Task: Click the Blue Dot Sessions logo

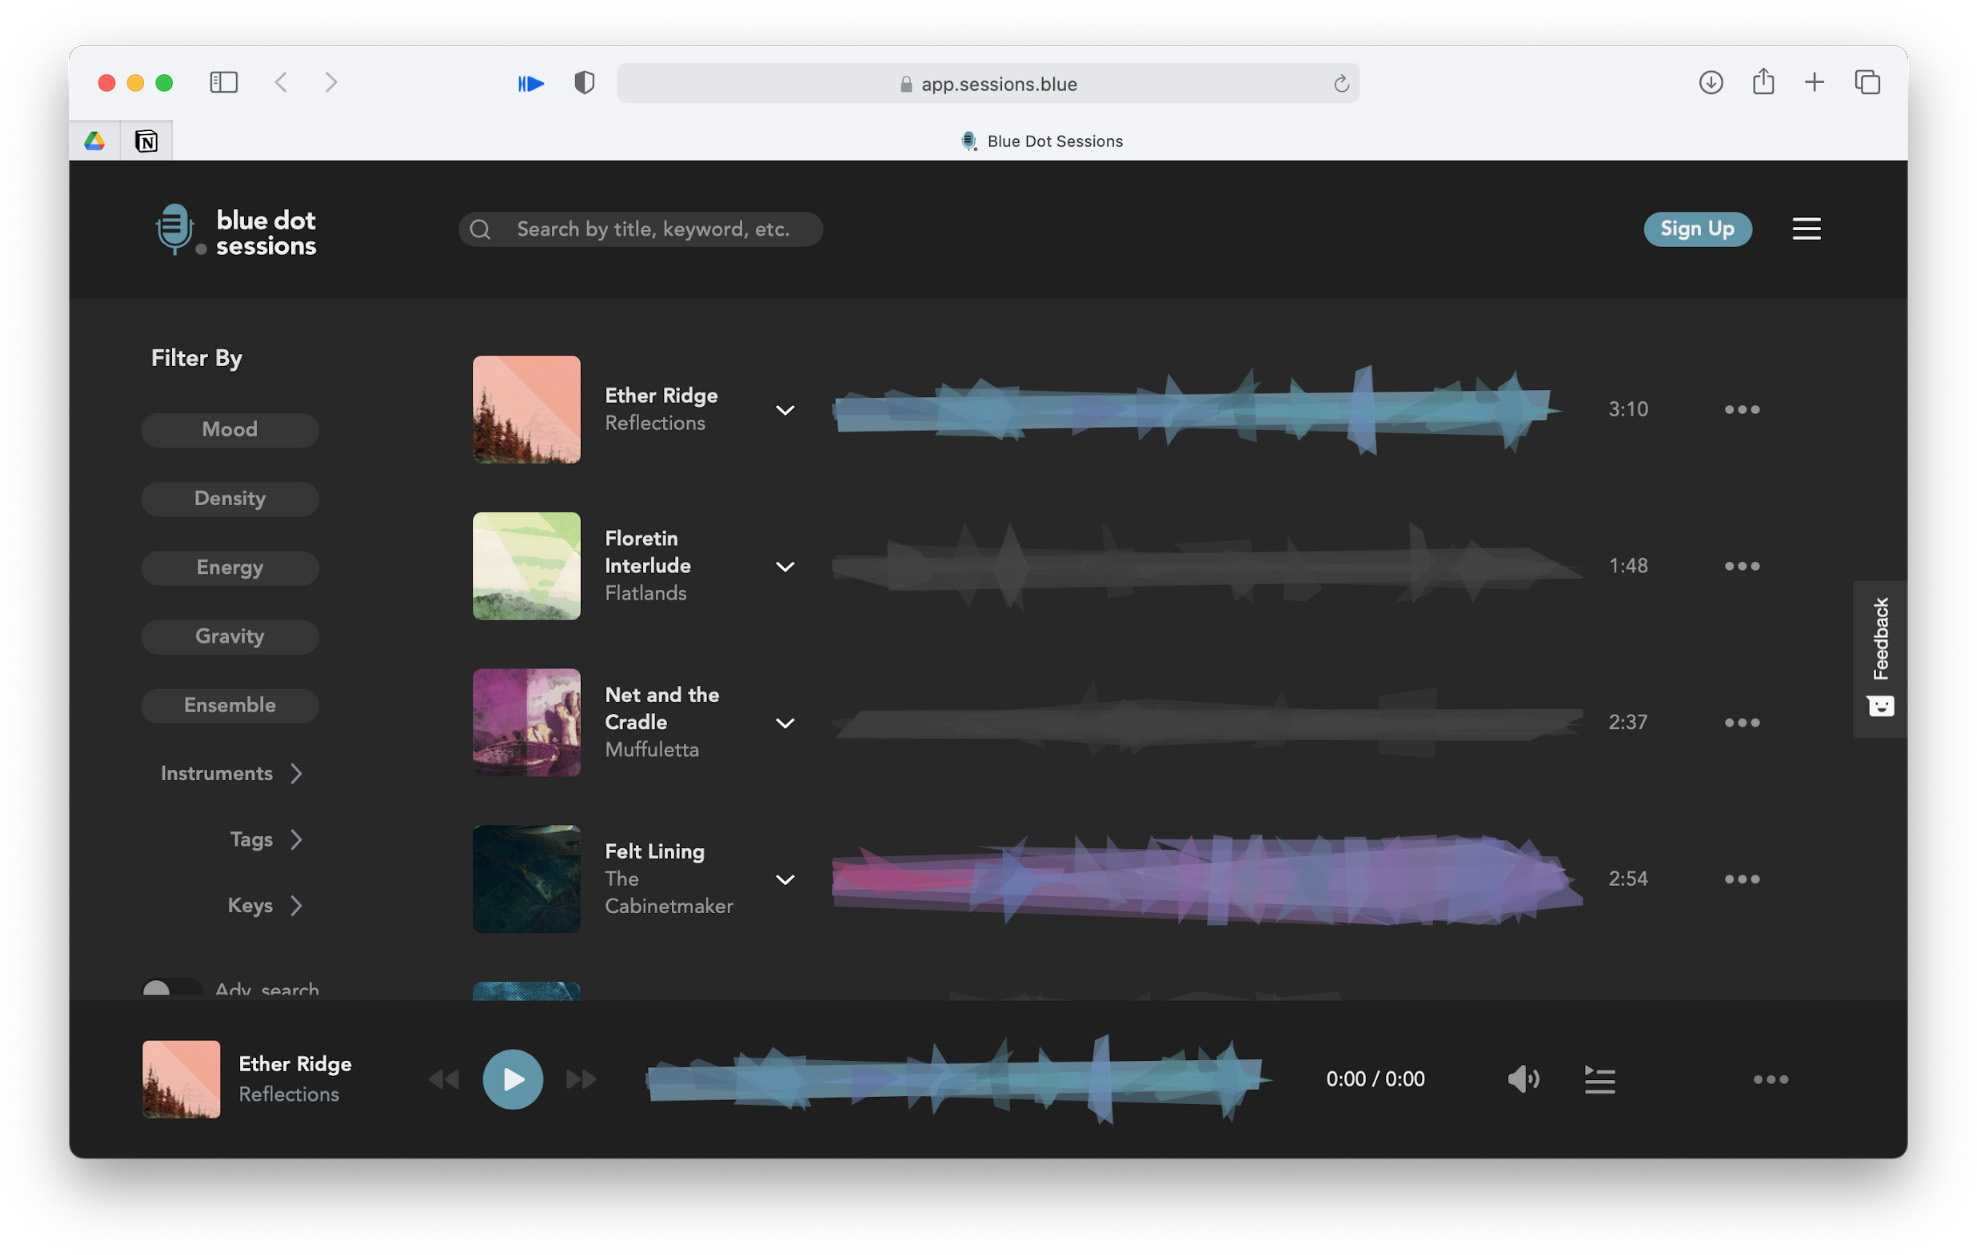Action: (x=236, y=230)
